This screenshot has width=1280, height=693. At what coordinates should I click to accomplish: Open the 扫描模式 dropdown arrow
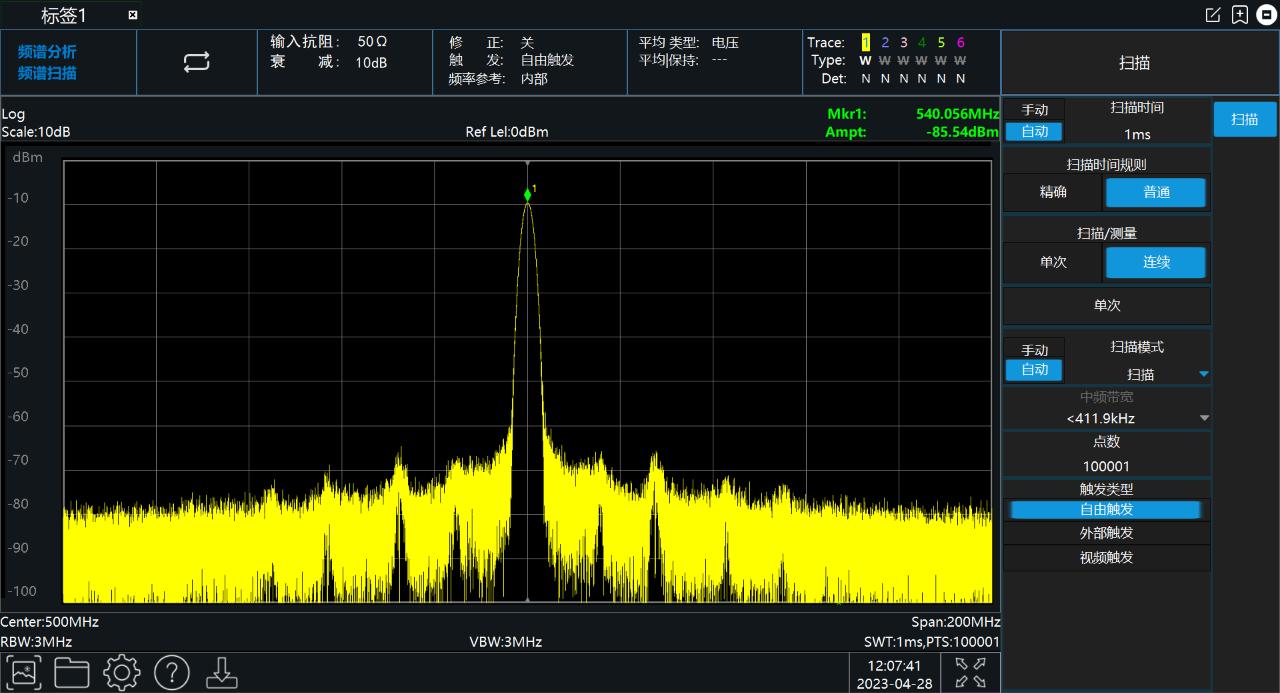(1204, 375)
